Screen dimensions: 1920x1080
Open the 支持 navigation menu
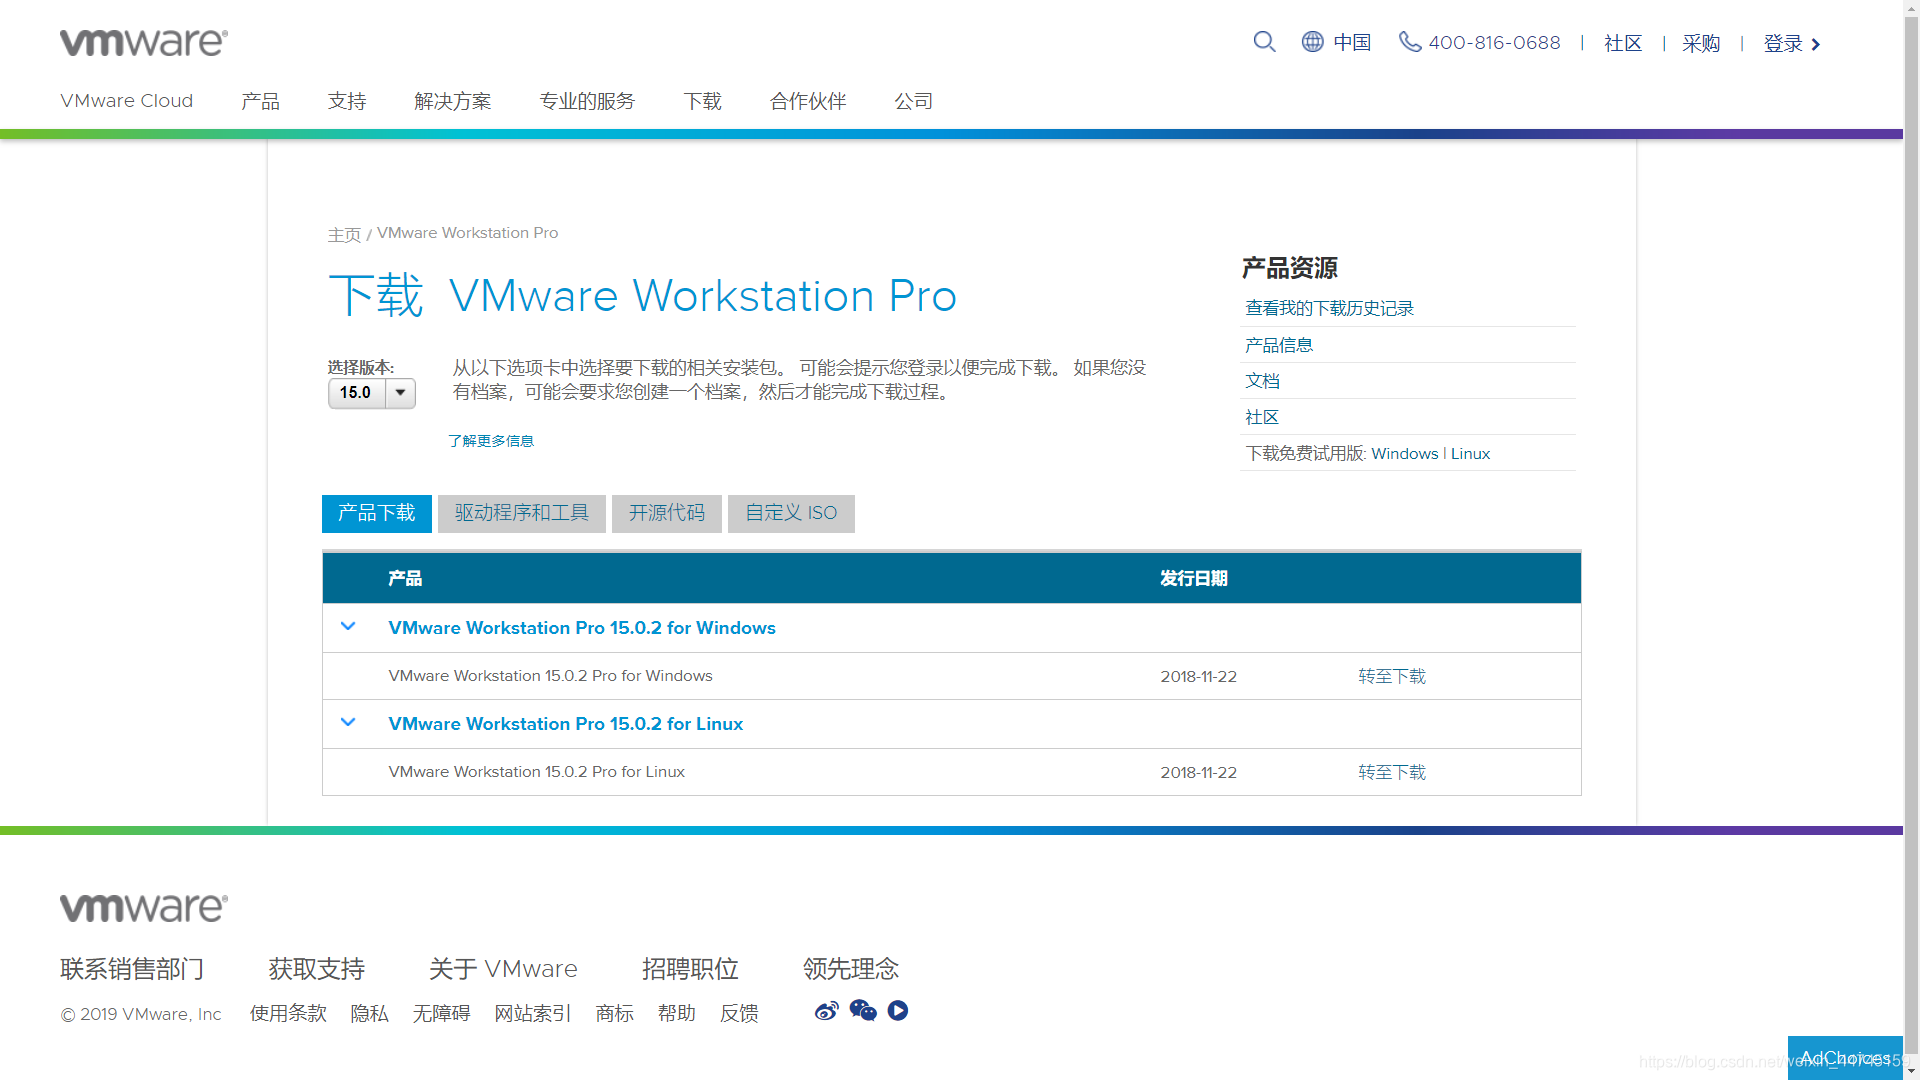pos(347,101)
